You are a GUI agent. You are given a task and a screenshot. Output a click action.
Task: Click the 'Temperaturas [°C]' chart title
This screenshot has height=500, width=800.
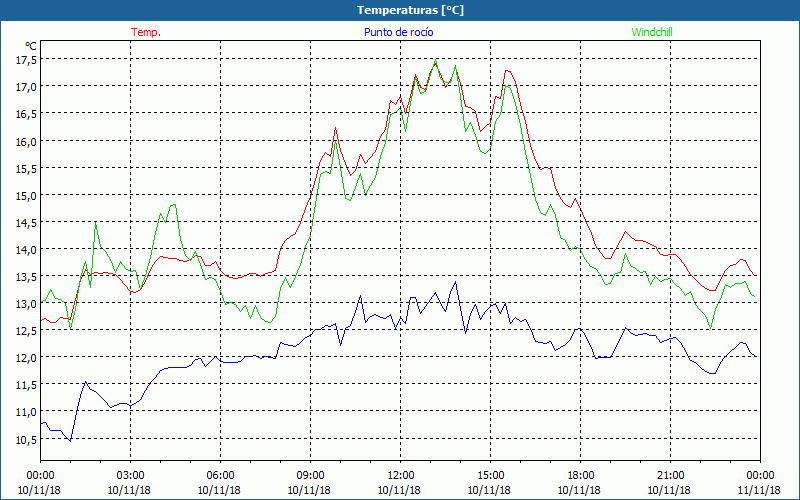click(x=410, y=10)
